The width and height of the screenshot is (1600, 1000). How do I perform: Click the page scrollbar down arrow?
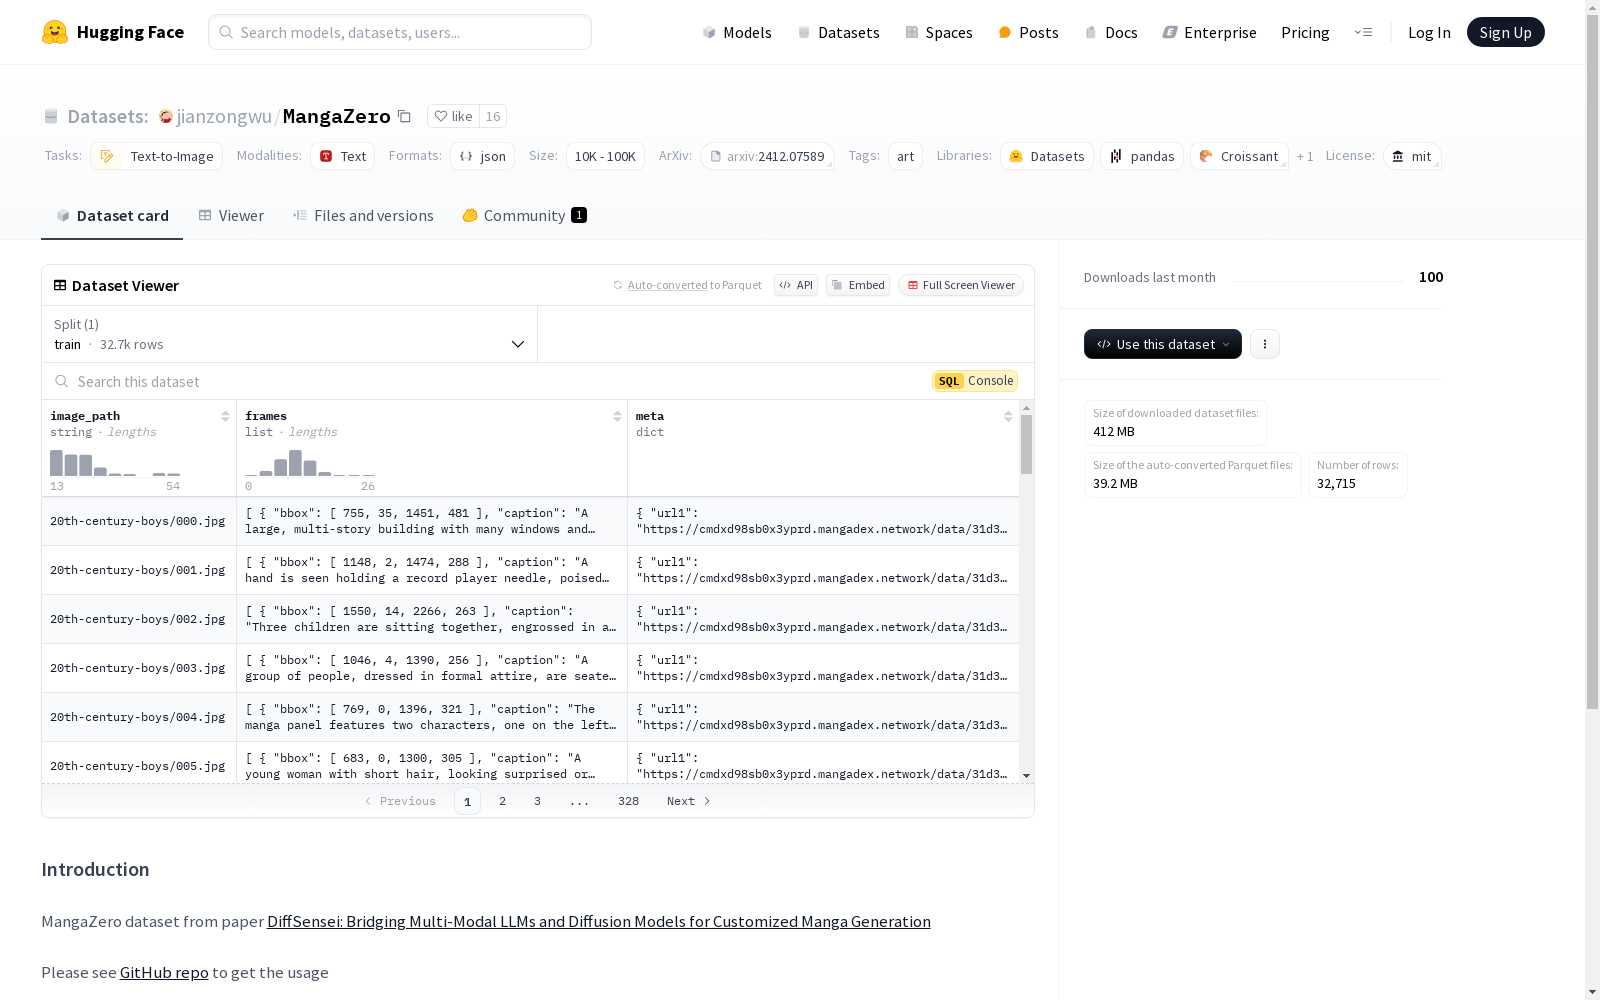click(1592, 992)
